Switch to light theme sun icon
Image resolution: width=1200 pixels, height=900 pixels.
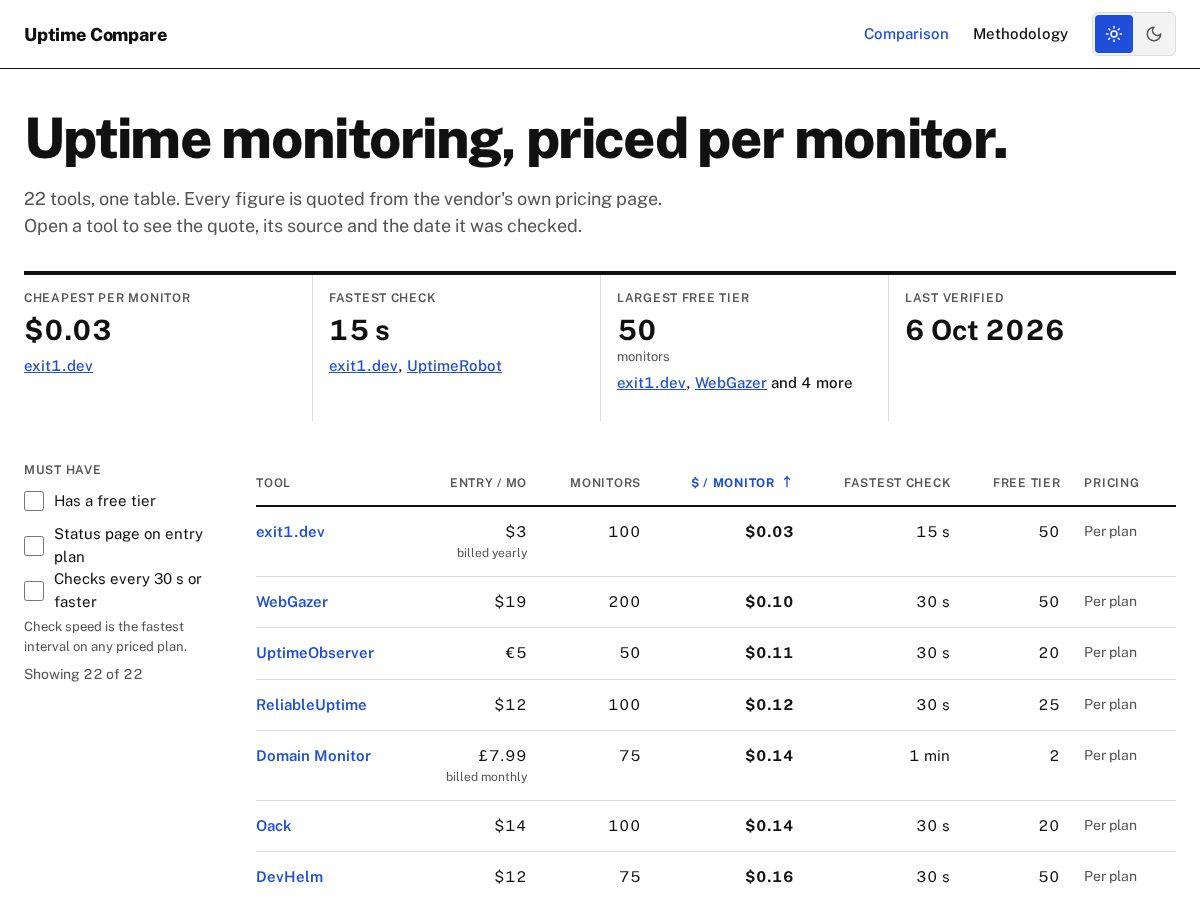[x=1114, y=34]
